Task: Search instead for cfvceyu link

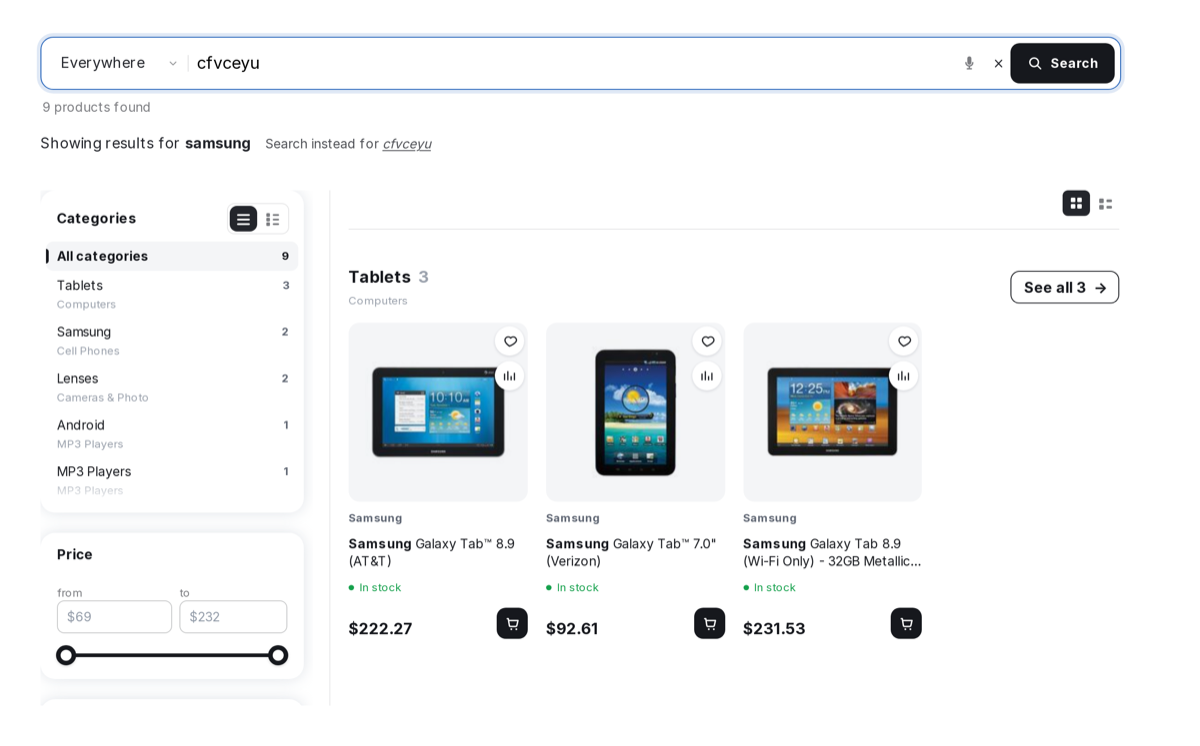Action: (407, 144)
